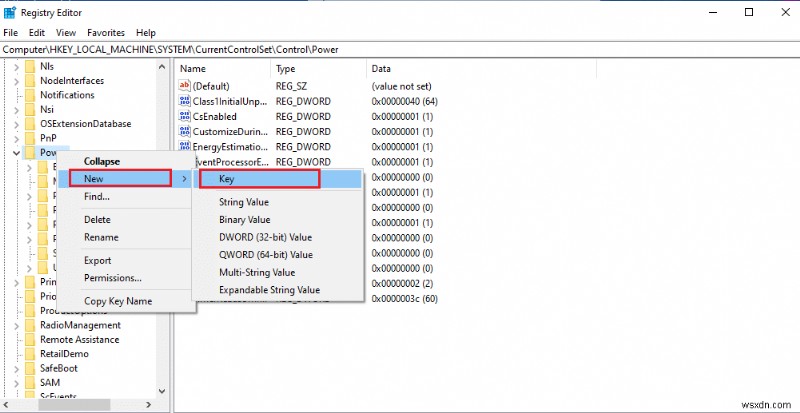
Task: Select Permissions... in the context menu
Action: 126,278
